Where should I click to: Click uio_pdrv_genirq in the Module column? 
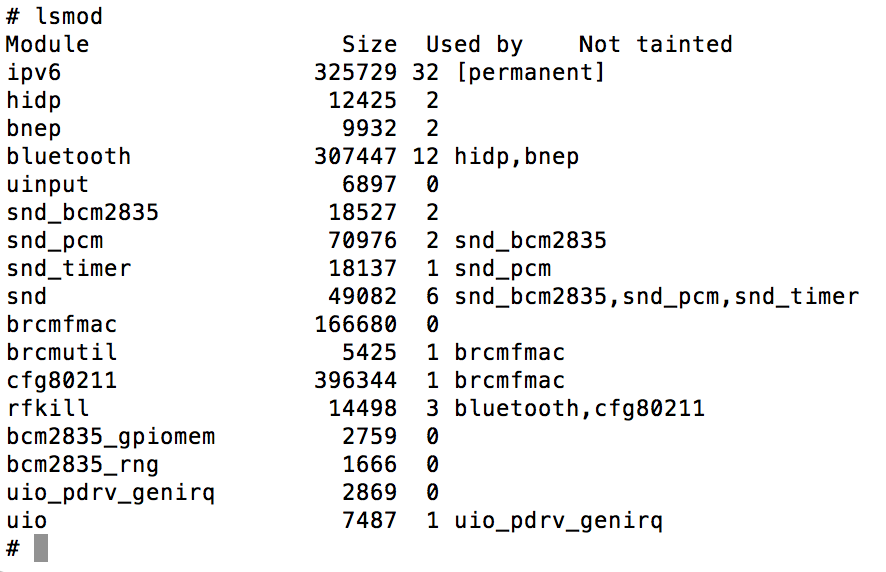pos(111,493)
